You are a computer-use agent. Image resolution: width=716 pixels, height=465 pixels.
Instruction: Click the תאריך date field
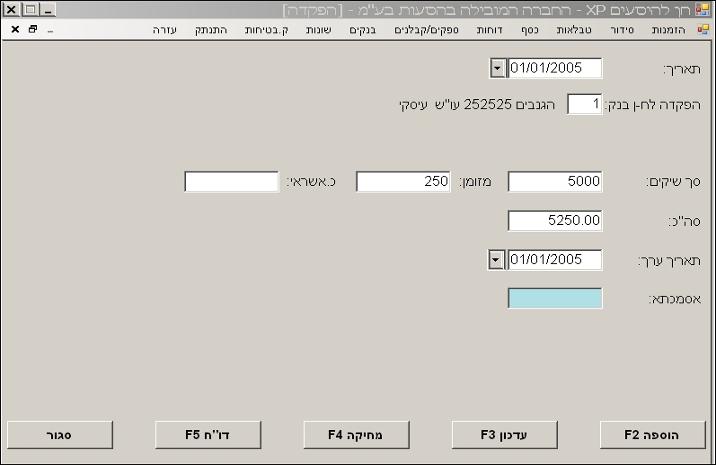(554, 69)
